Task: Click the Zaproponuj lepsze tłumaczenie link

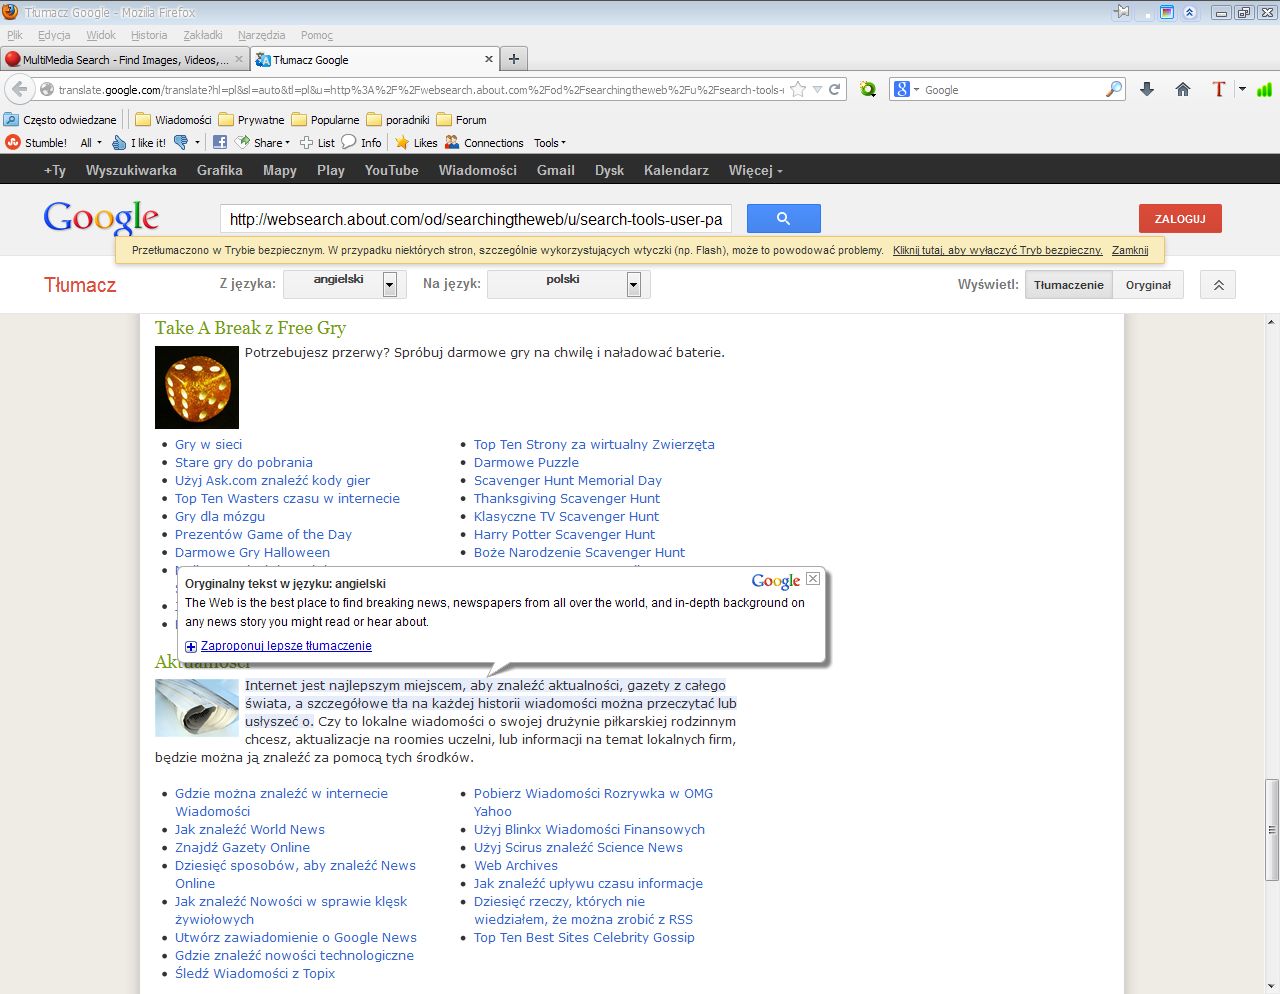Action: click(286, 646)
